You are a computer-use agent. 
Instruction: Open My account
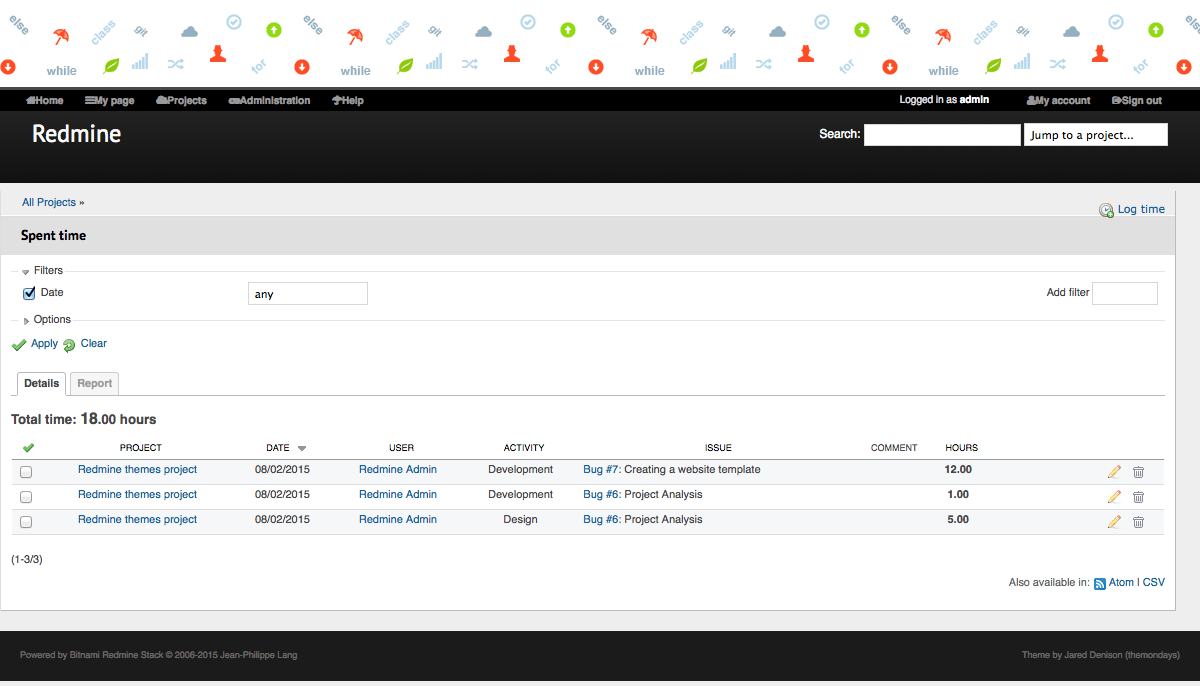tap(1059, 101)
